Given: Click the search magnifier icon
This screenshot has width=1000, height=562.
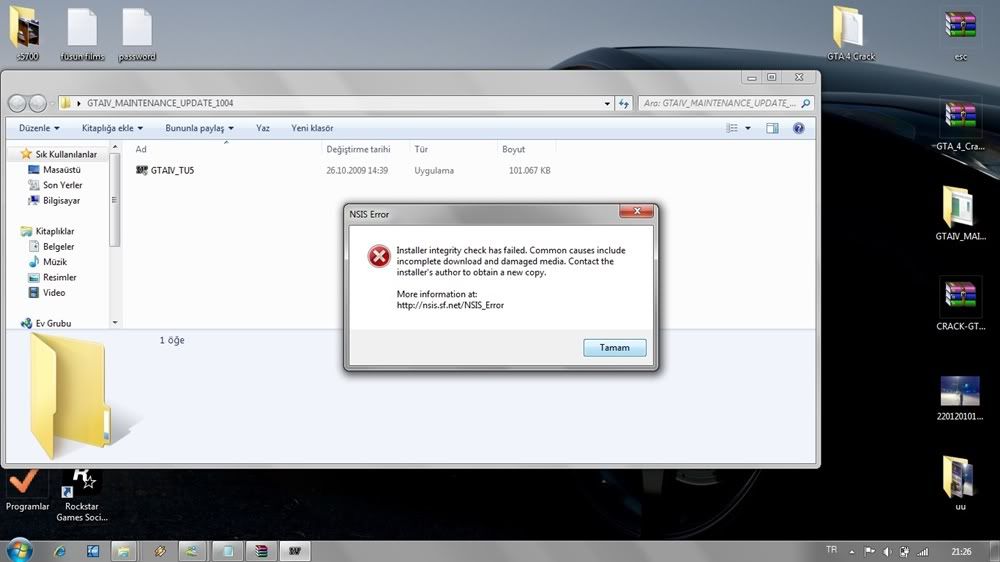Looking at the screenshot, I should (805, 103).
